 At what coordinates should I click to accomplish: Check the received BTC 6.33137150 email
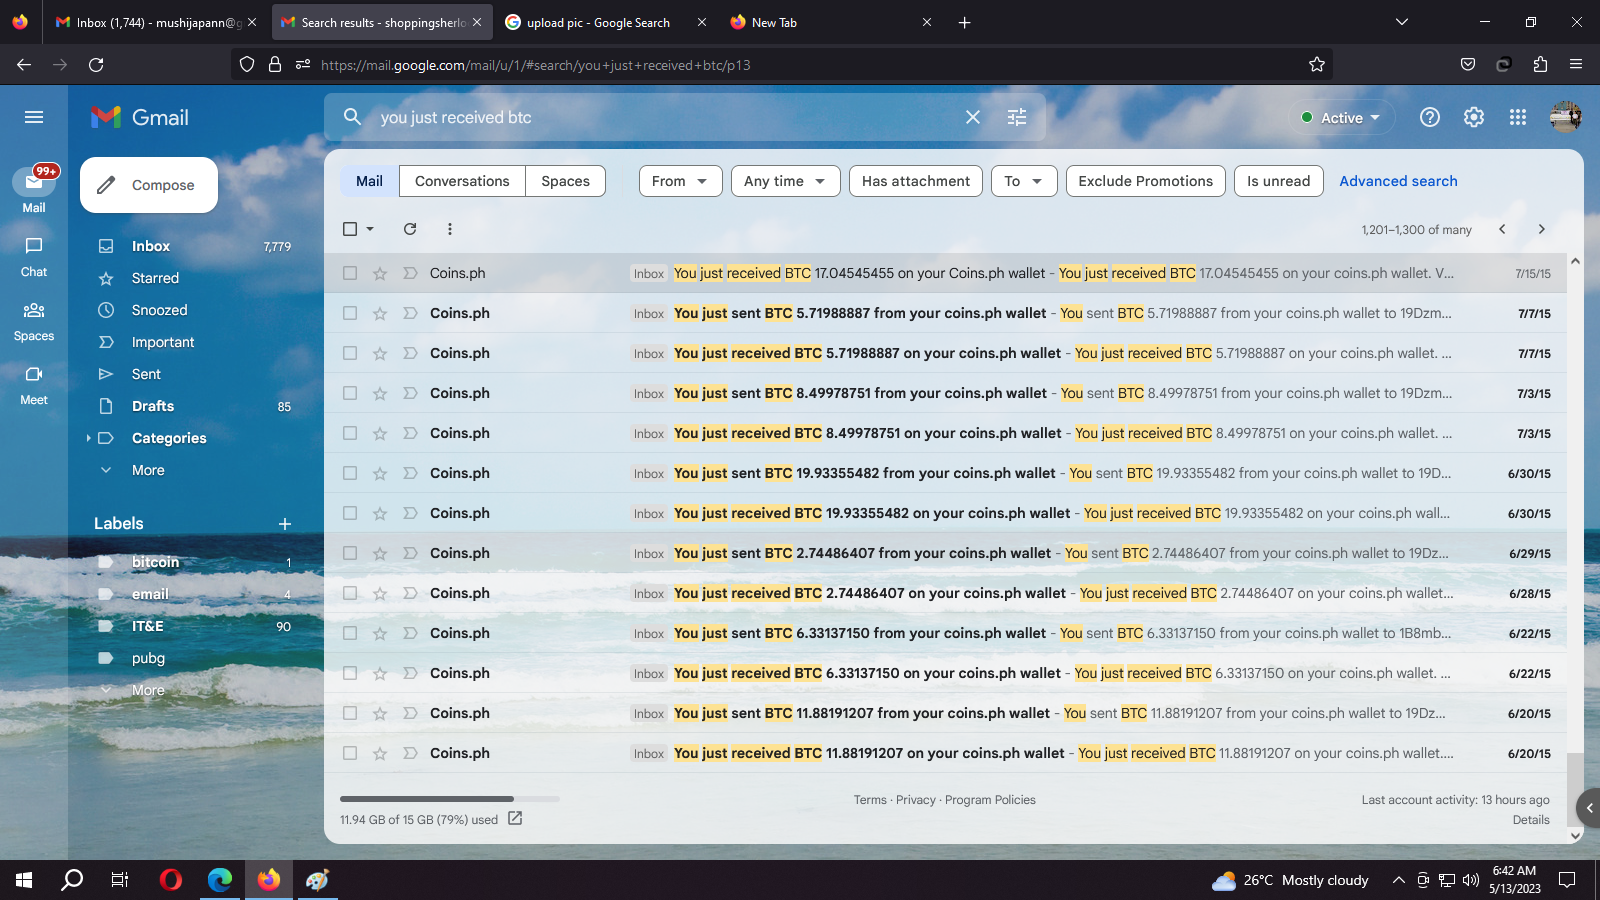[350, 673]
